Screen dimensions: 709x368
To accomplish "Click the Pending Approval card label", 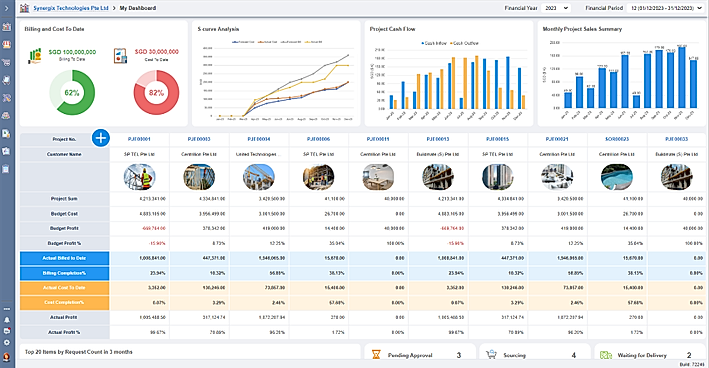I will click(410, 355).
